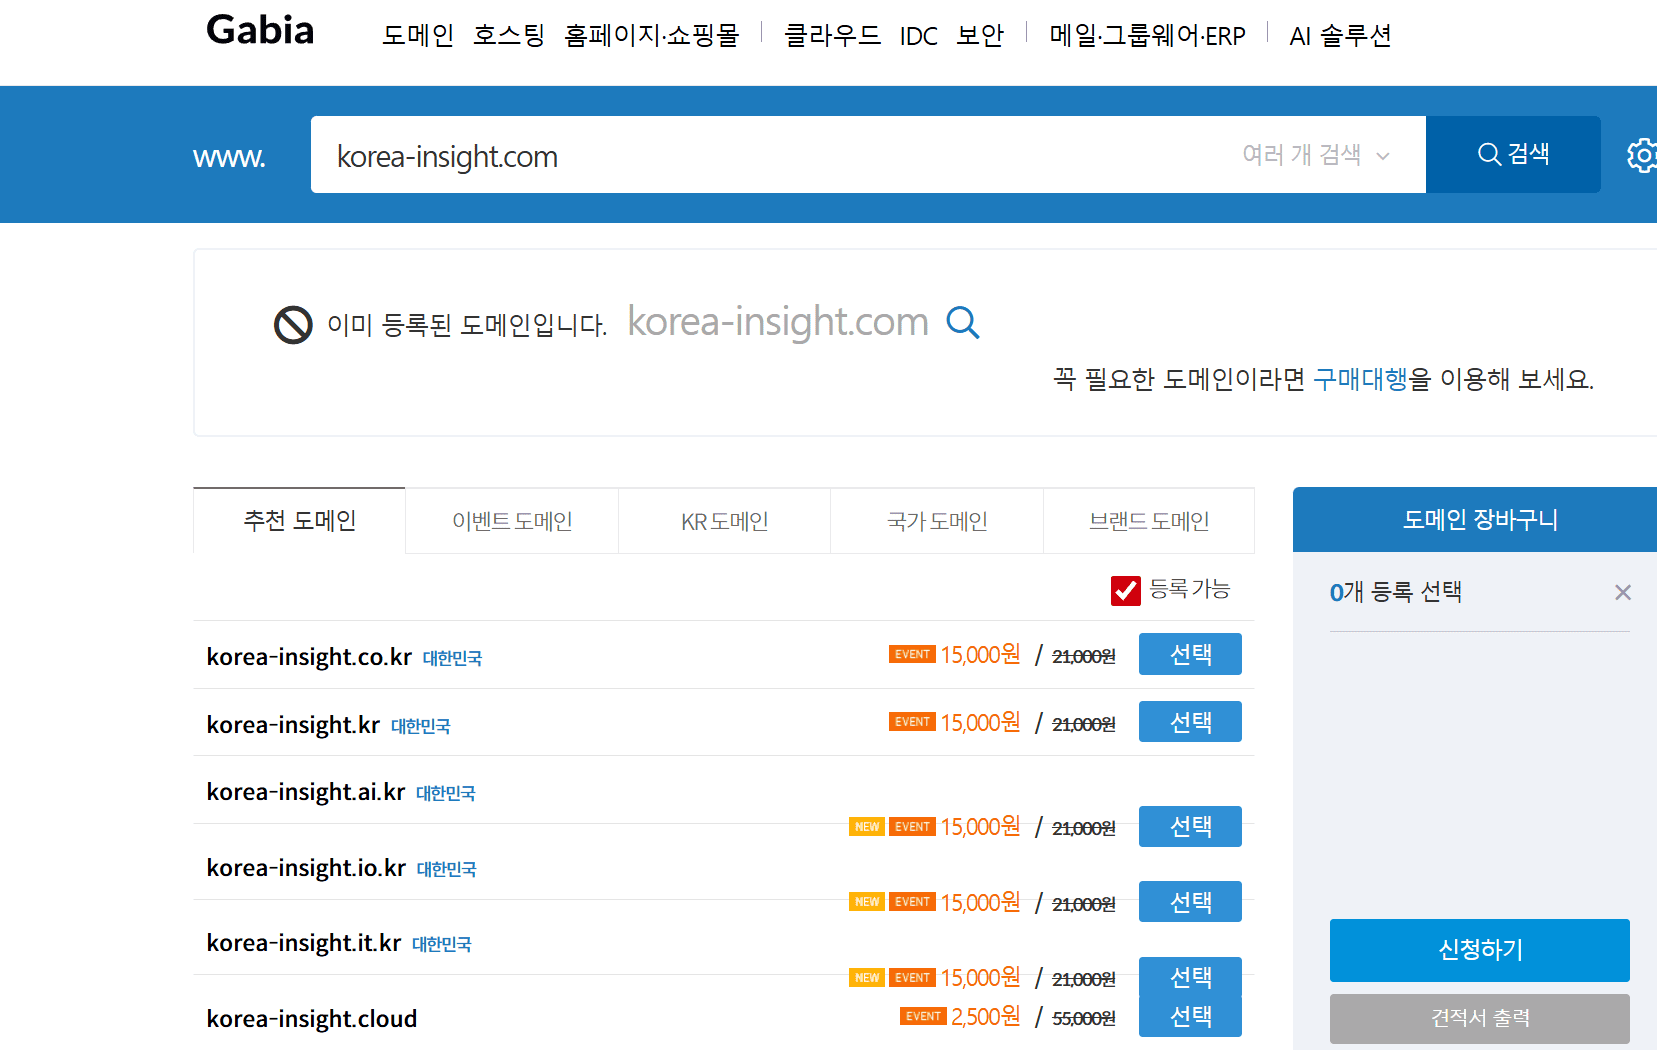
Task: Click EVENT badge on korea-insight.cloud row
Action: [923, 1016]
